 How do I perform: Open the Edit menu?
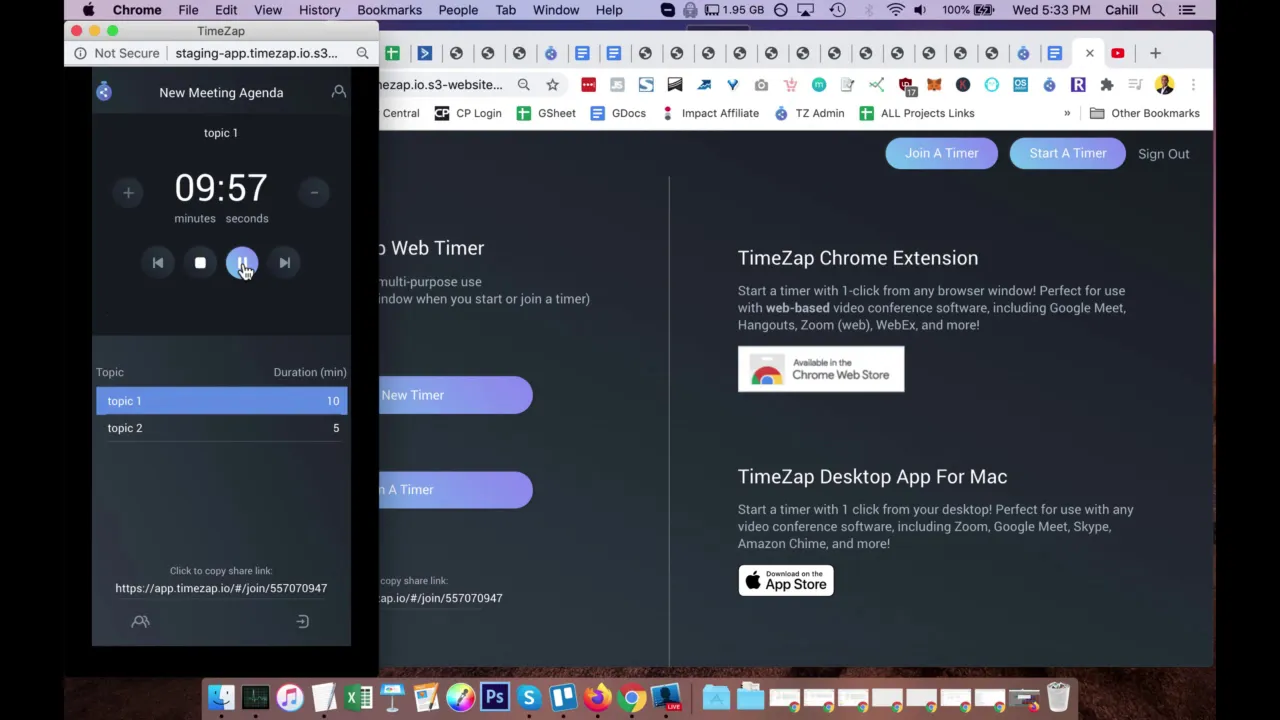tap(226, 10)
